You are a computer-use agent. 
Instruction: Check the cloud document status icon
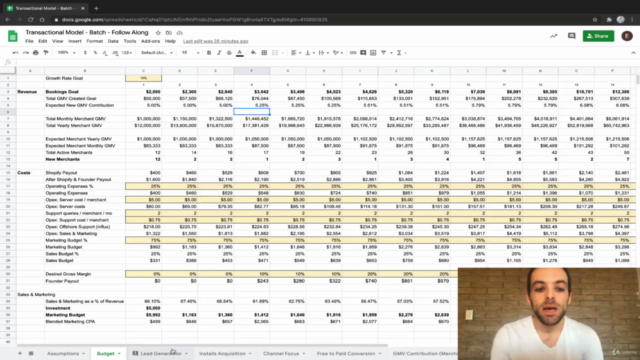[x=180, y=33]
